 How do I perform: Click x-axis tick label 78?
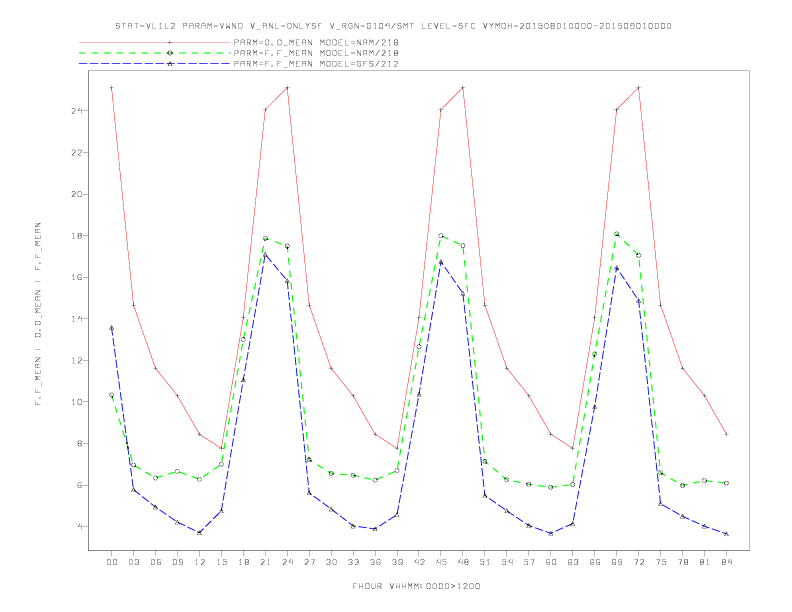[682, 562]
